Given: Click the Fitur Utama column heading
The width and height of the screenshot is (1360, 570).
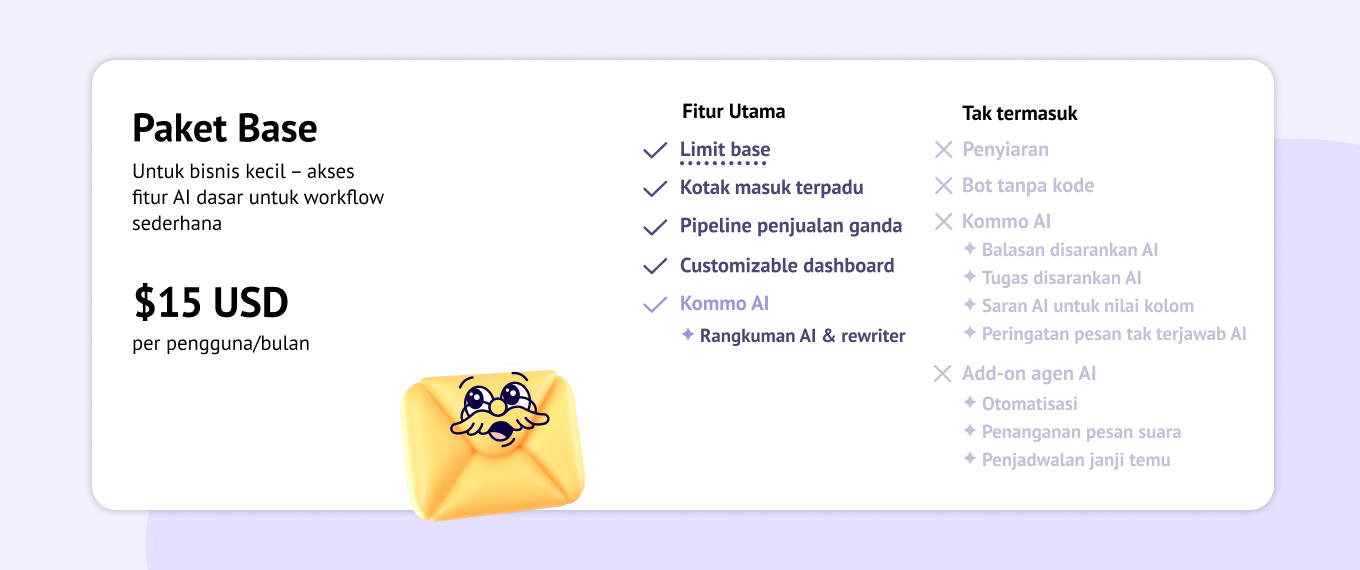Looking at the screenshot, I should pyautogui.click(x=733, y=111).
